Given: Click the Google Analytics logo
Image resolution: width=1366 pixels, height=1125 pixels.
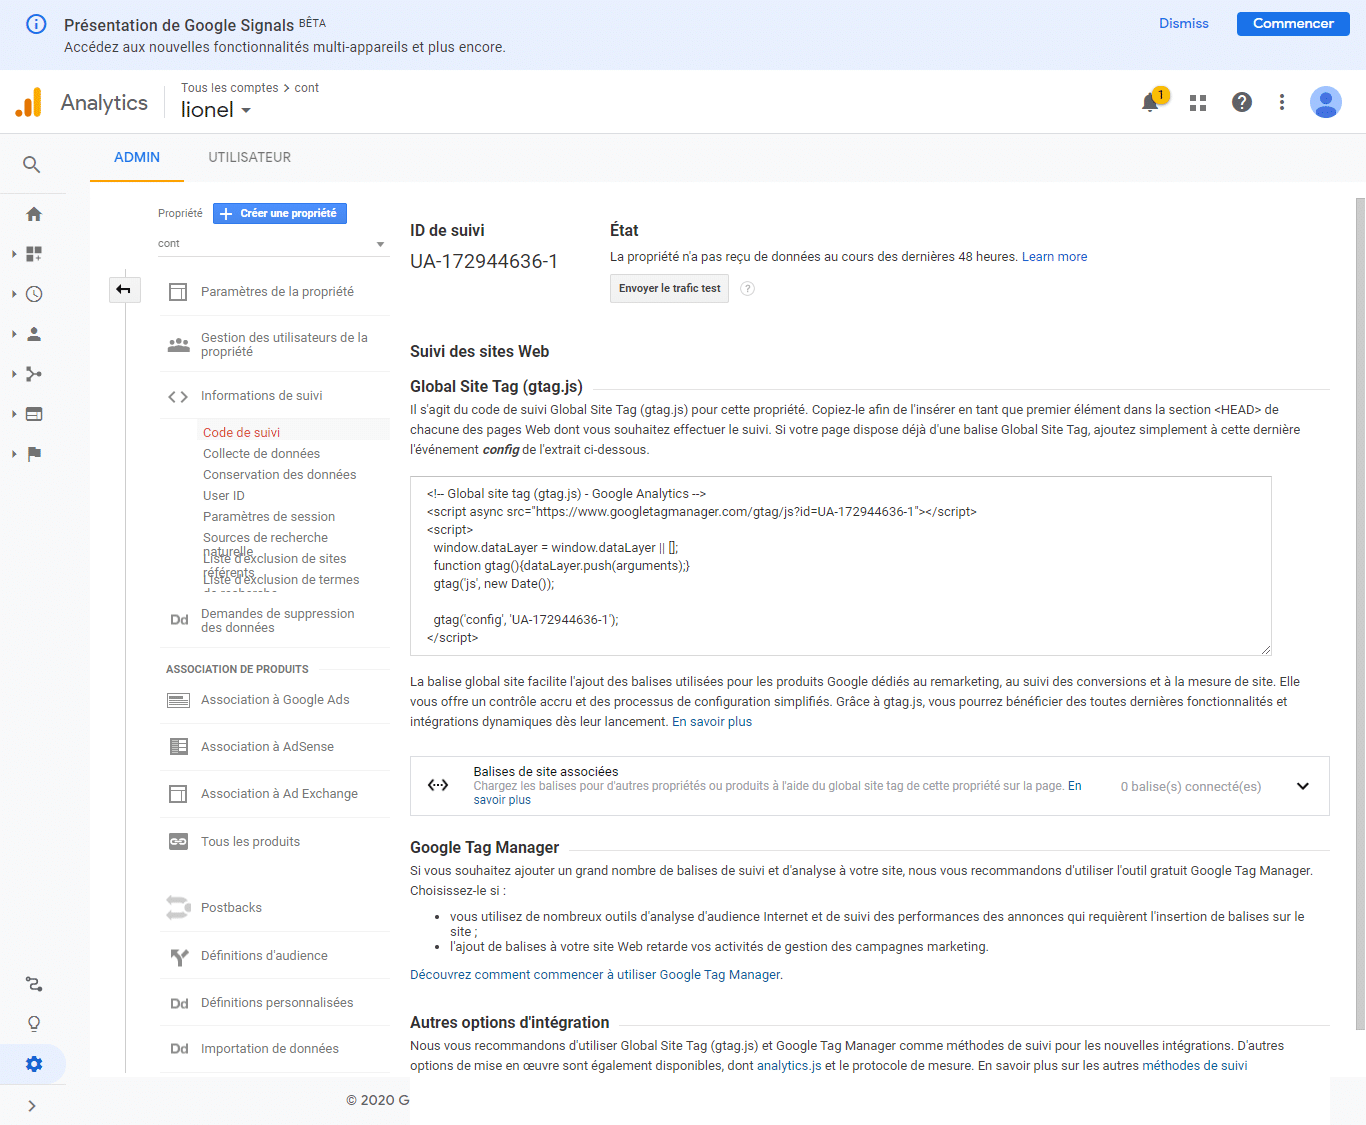Looking at the screenshot, I should pyautogui.click(x=29, y=102).
